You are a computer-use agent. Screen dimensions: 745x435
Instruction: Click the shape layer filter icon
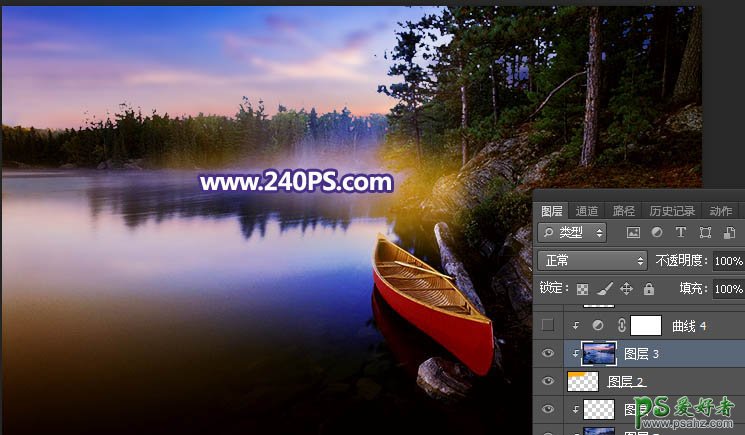pos(705,232)
